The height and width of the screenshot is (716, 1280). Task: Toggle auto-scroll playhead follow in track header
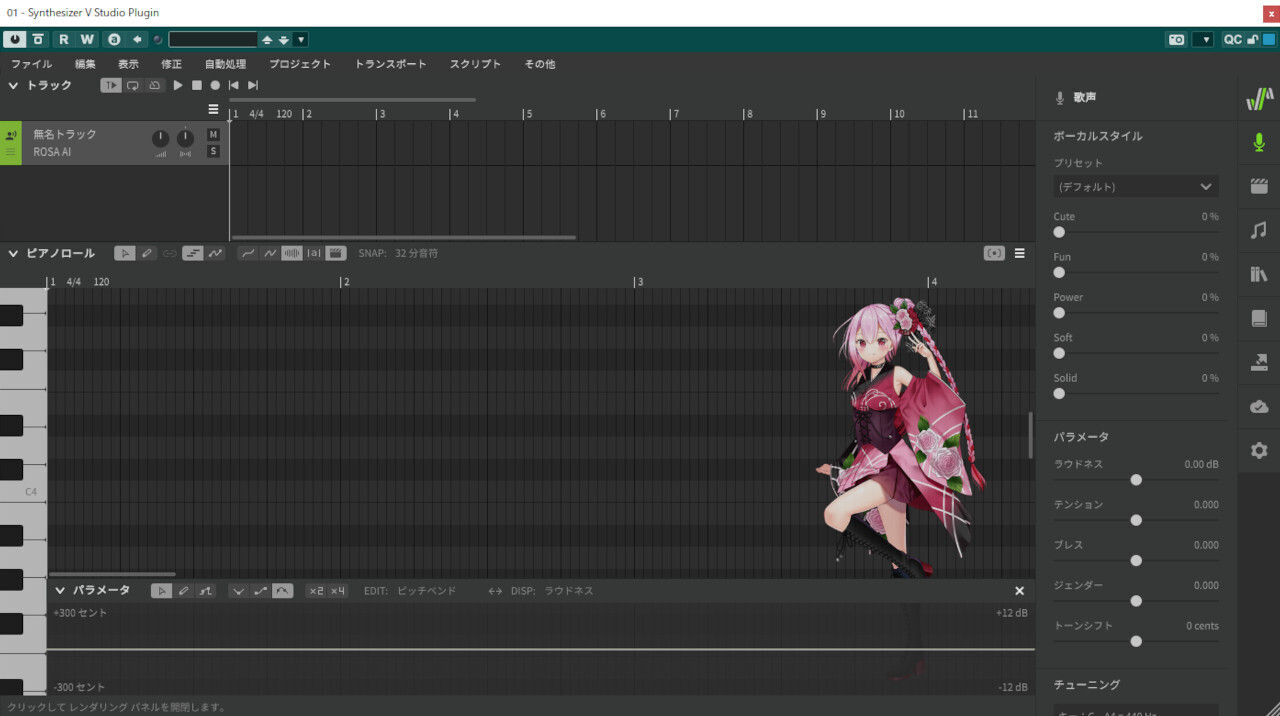point(110,85)
